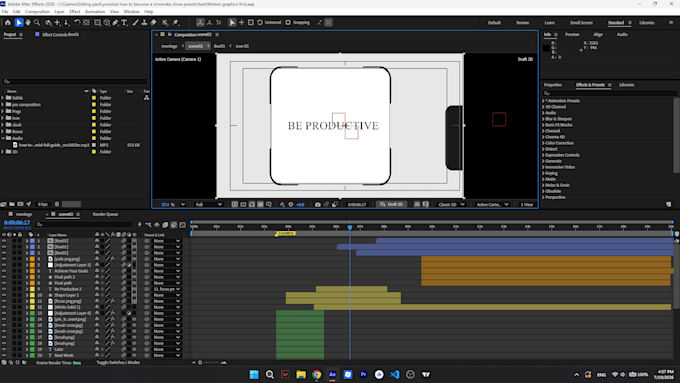The image size is (680, 383).
Task: Click the snapshot camera icon in viewer
Action: pos(318,204)
